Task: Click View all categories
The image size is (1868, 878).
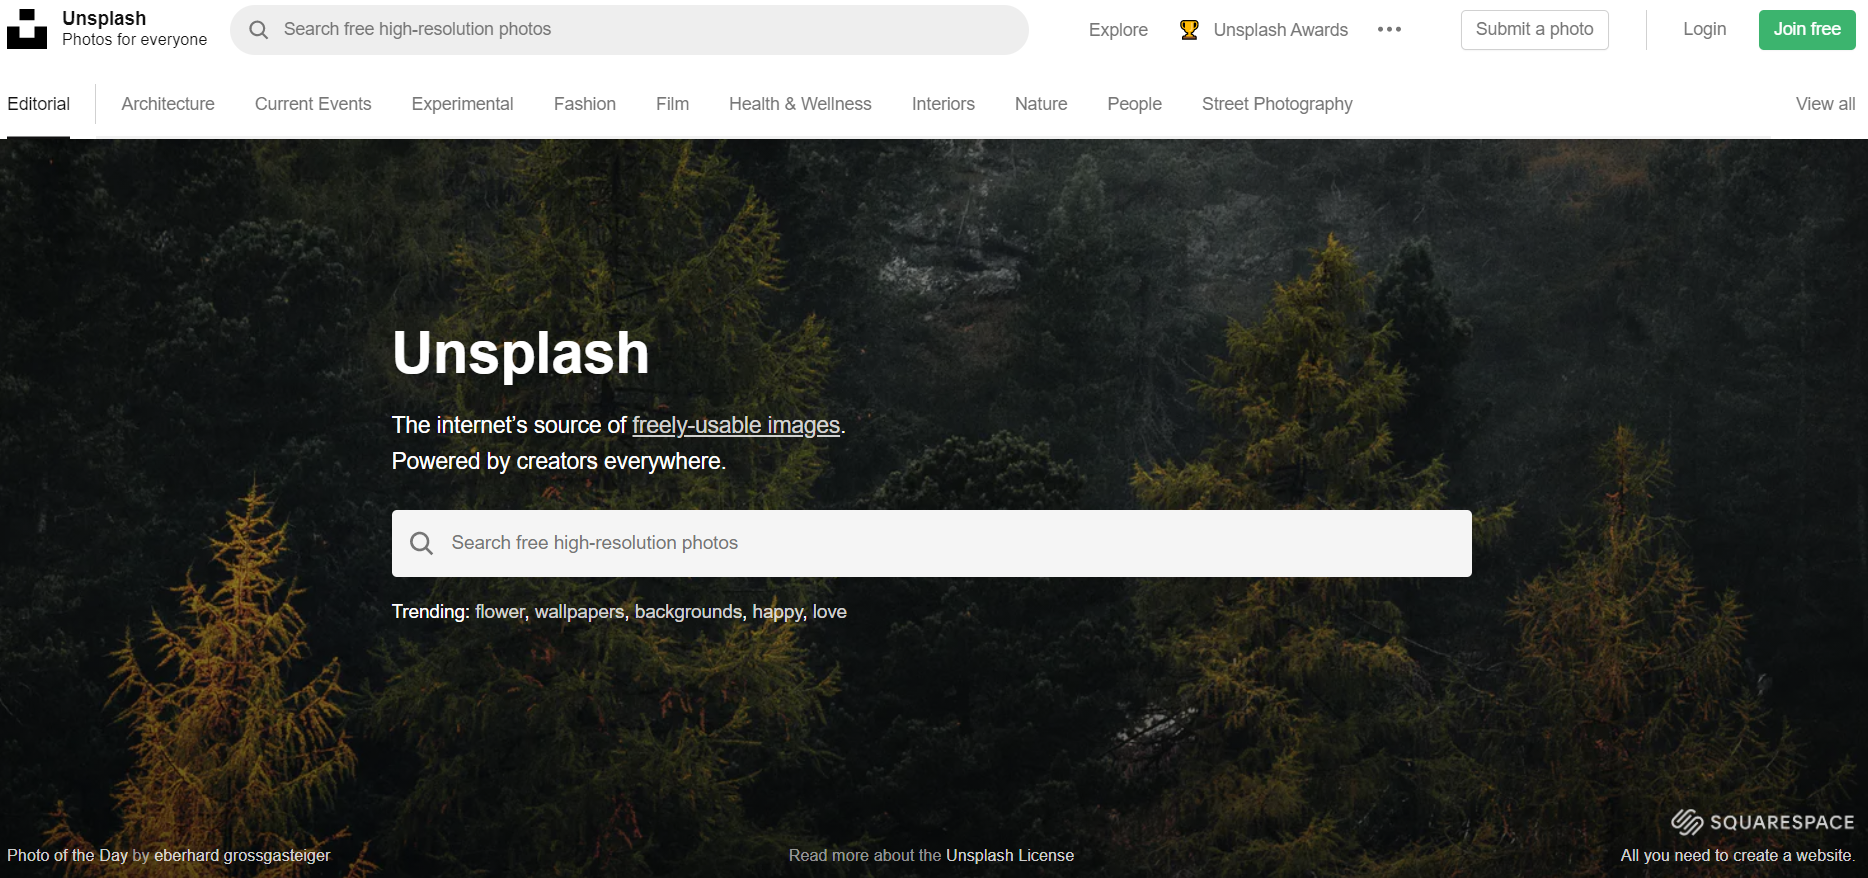Action: click(x=1825, y=104)
